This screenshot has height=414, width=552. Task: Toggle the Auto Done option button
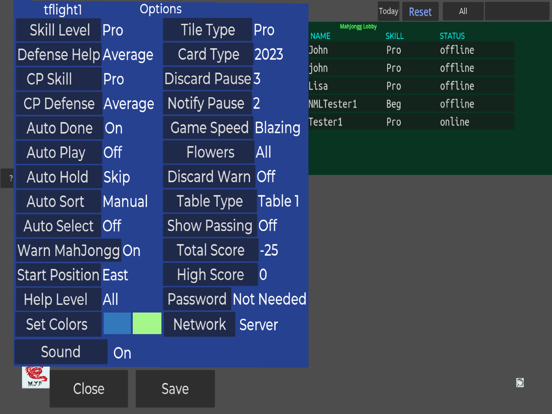coord(59,128)
